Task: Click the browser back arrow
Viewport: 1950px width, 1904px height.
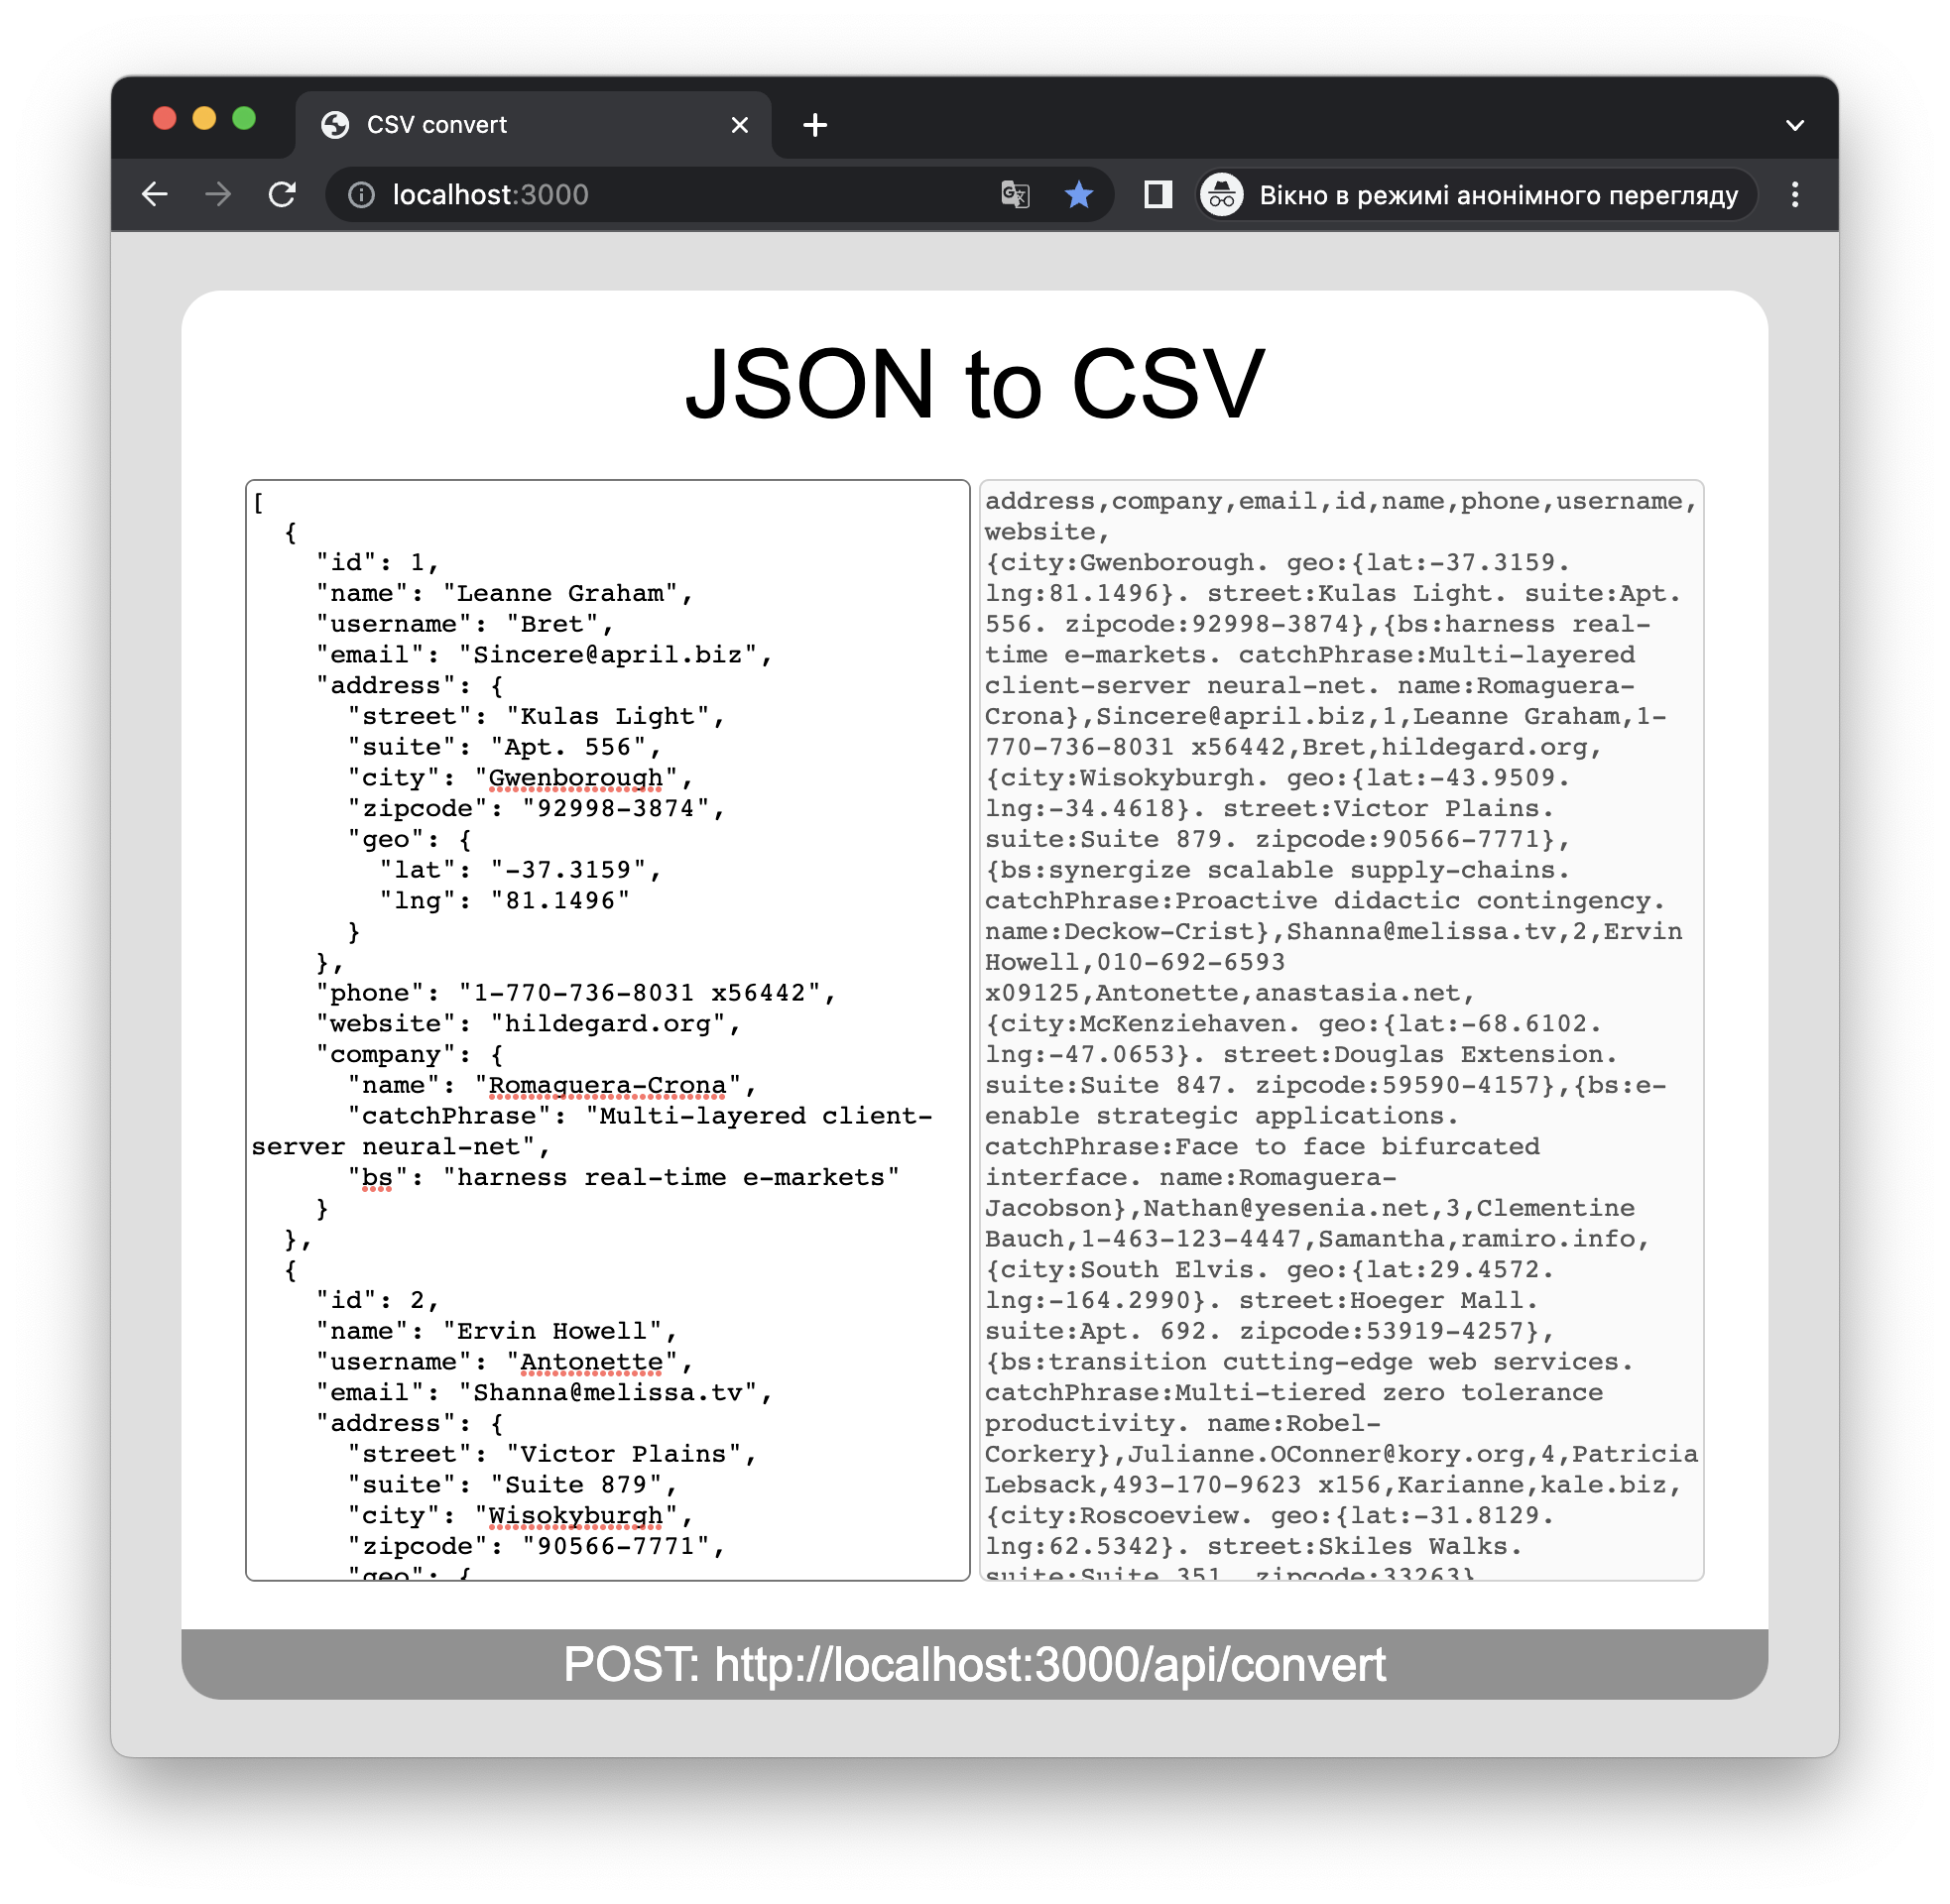Action: point(155,194)
